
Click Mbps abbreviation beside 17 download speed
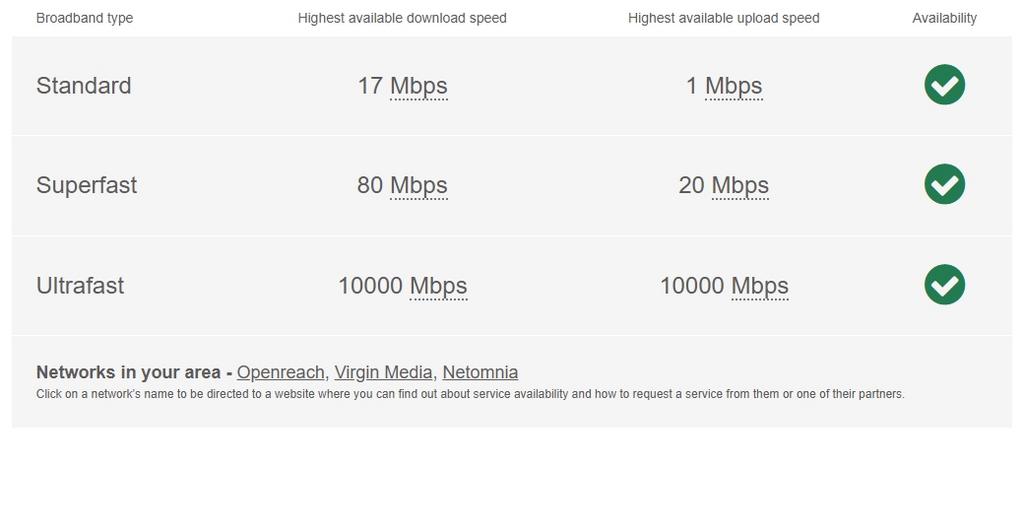[419, 86]
